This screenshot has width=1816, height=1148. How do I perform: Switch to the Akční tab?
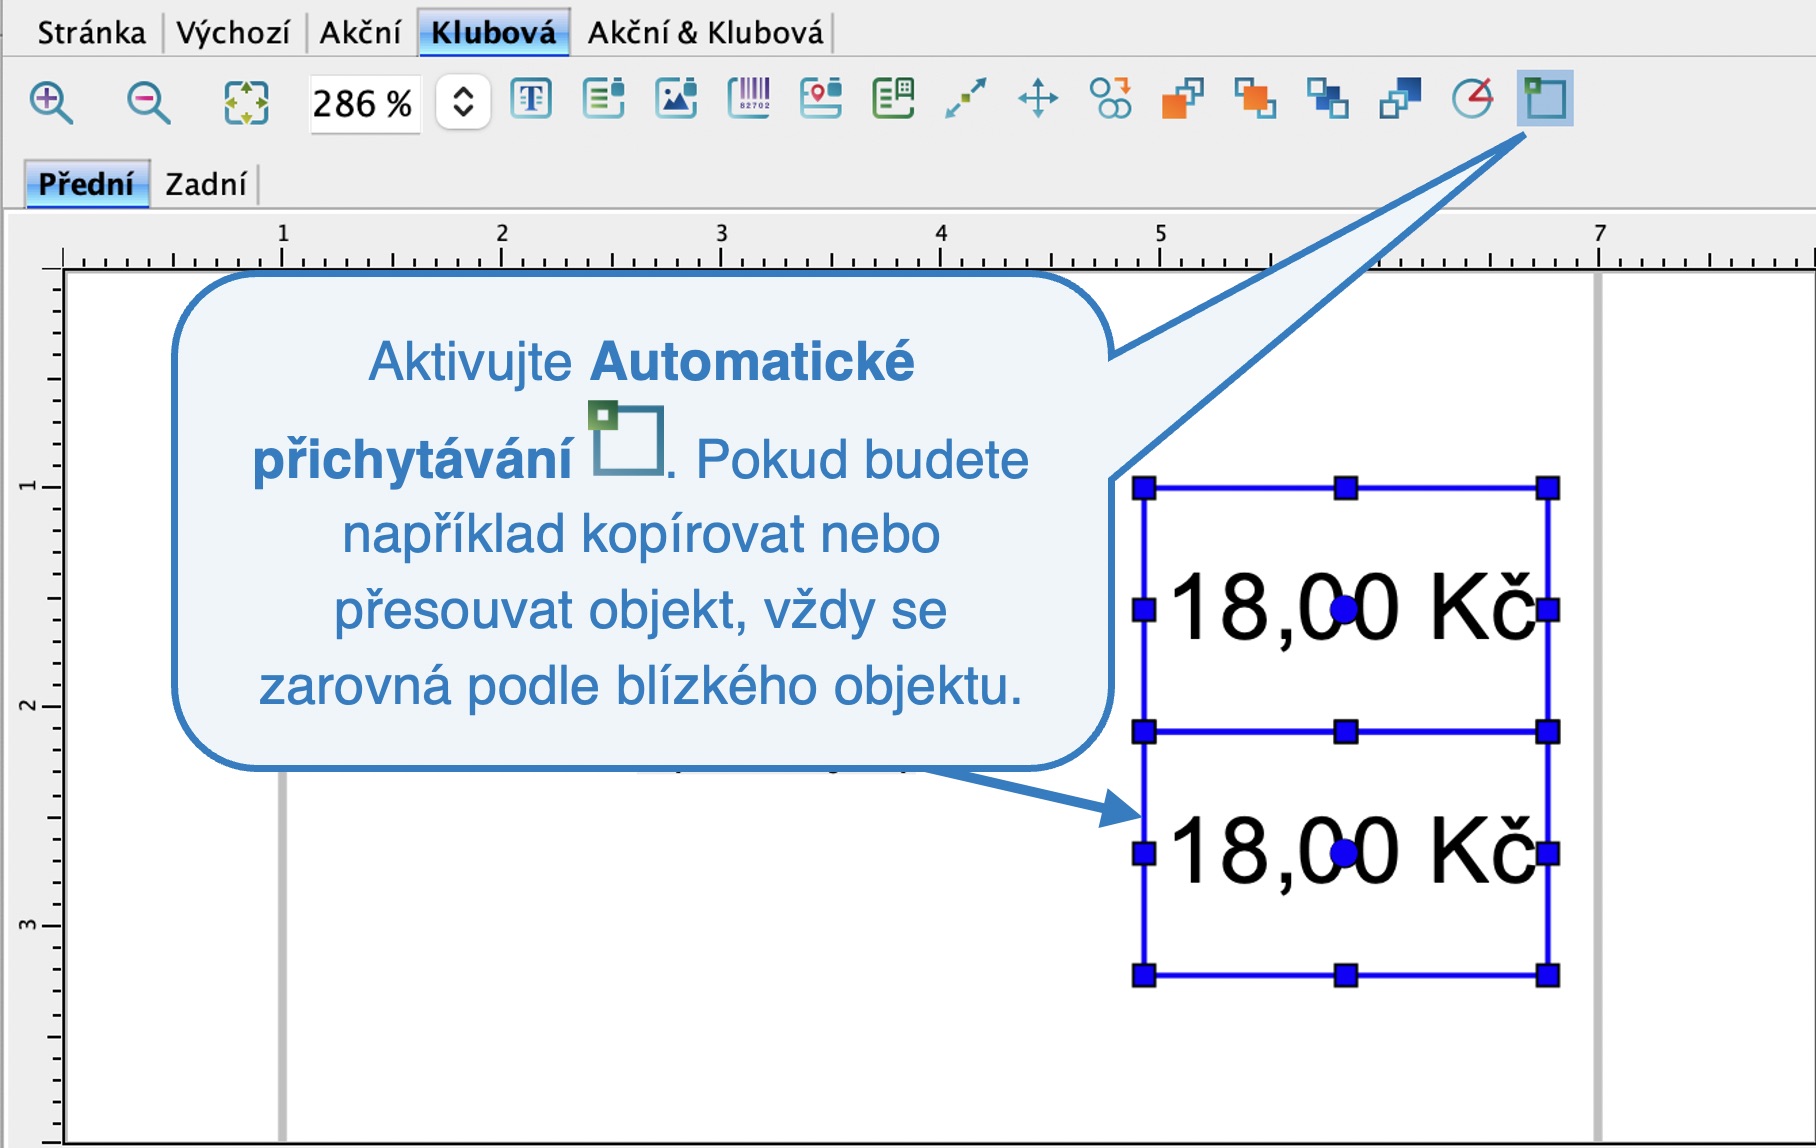360,33
